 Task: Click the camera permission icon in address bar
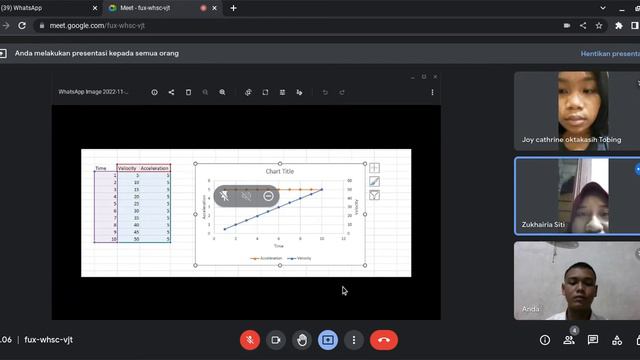click(x=567, y=25)
